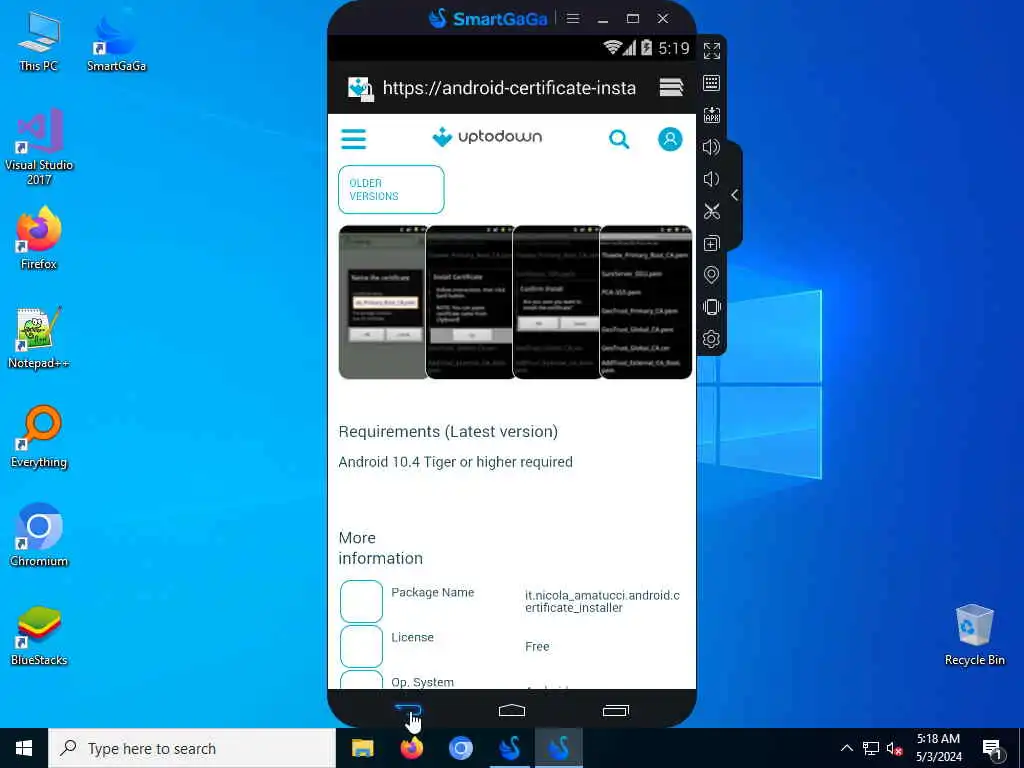Open the first app screenshot thumbnail
The image size is (1024, 768).
pyautogui.click(x=383, y=302)
